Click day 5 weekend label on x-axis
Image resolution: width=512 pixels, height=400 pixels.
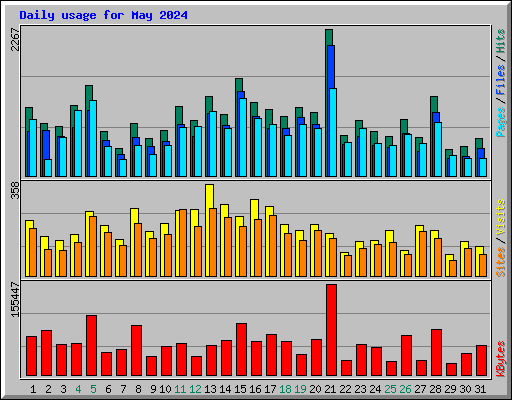tap(93, 389)
